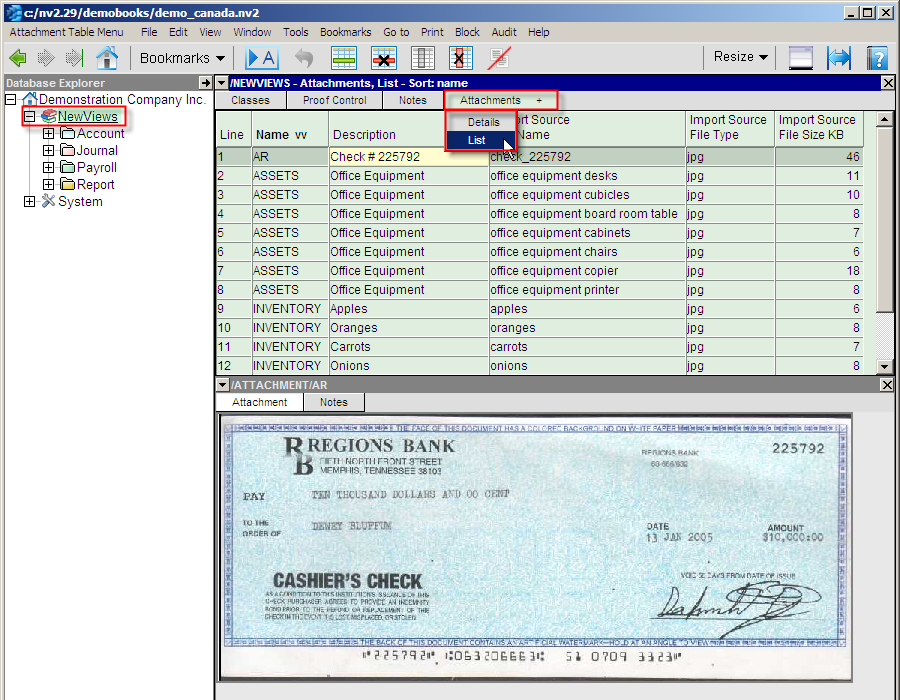Click the green back arrow icon

click(18, 58)
